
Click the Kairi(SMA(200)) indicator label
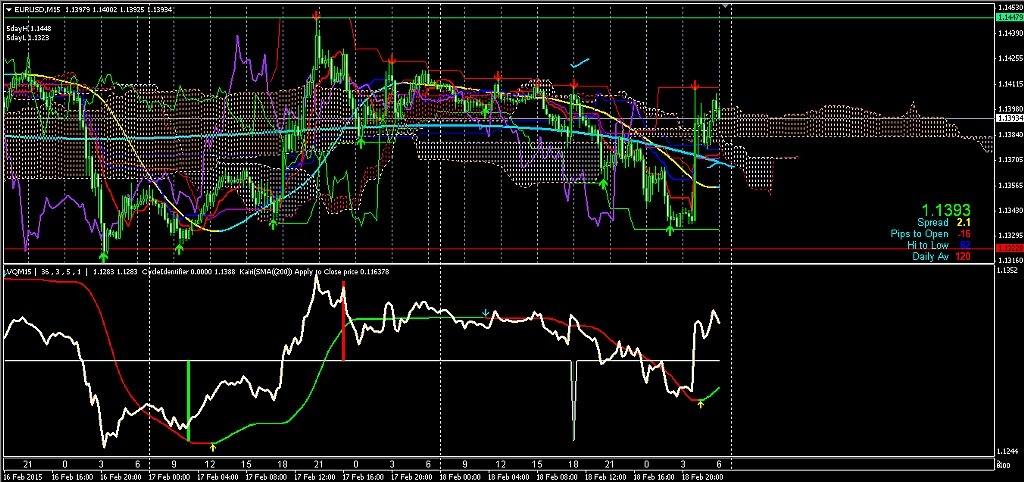click(x=266, y=271)
